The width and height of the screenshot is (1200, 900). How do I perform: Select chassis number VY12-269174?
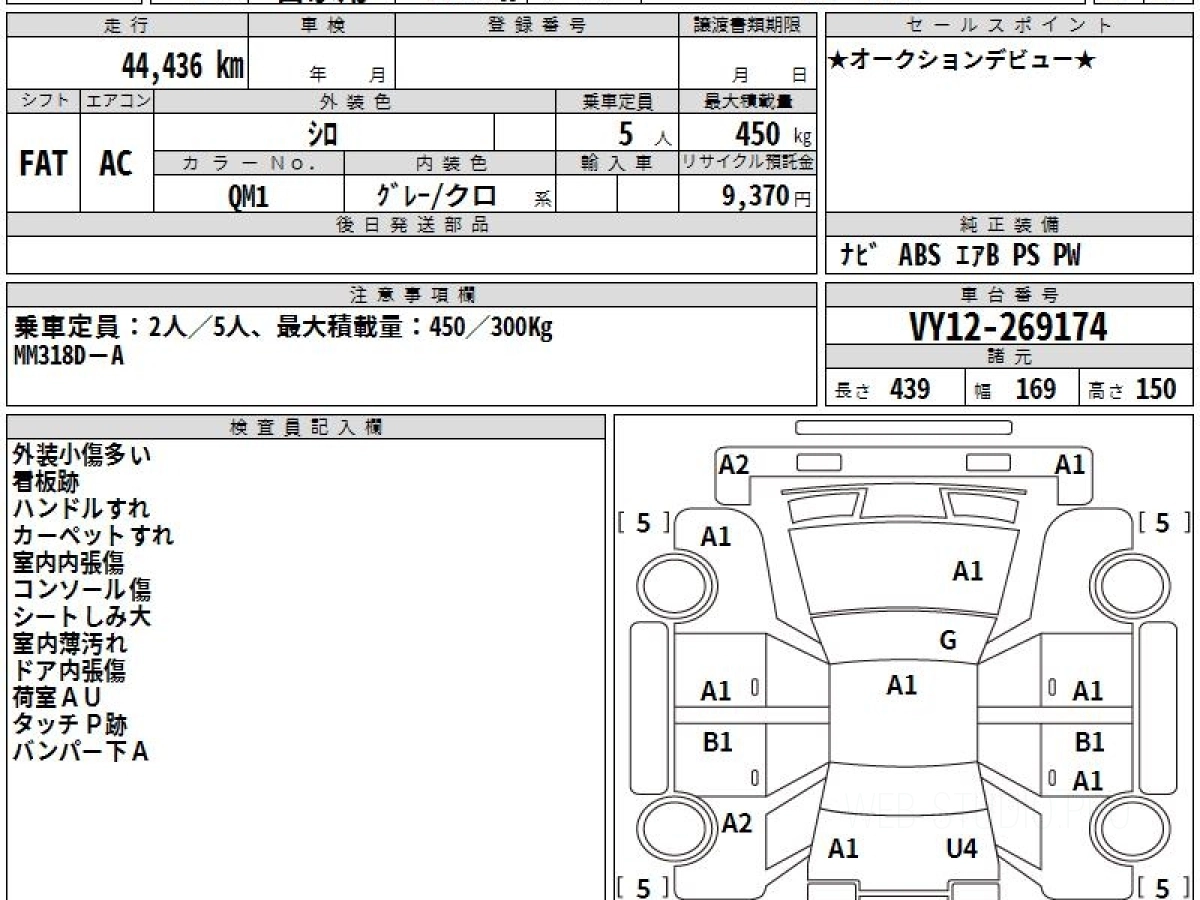1008,326
